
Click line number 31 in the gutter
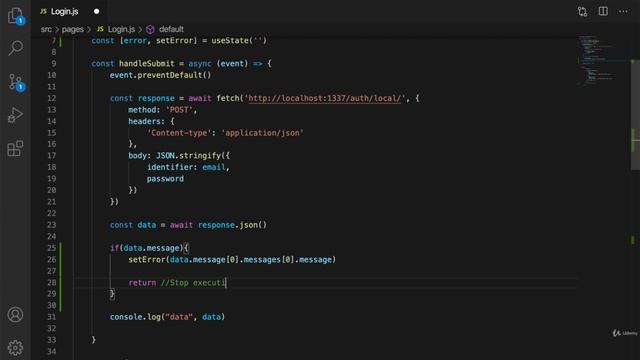(51, 317)
